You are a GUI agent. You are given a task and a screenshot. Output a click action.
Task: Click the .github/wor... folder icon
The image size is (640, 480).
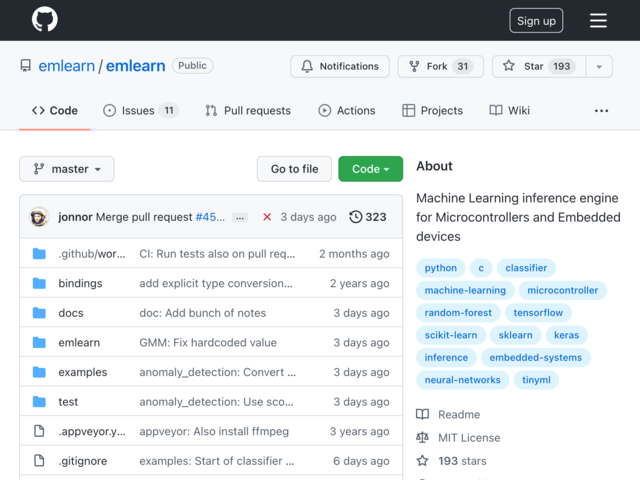[x=39, y=253]
